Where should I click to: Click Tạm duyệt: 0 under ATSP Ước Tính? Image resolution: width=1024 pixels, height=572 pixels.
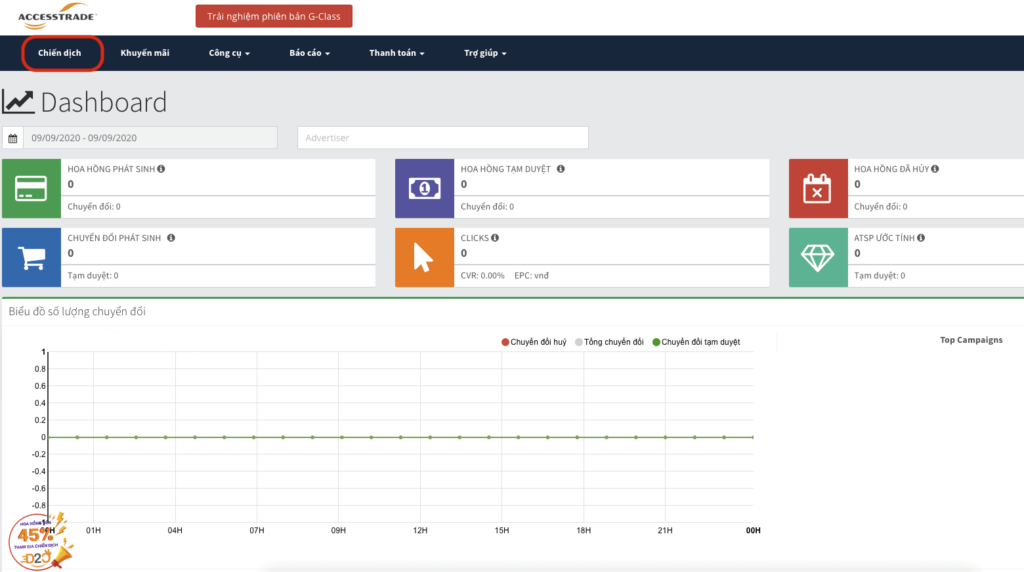click(880, 276)
